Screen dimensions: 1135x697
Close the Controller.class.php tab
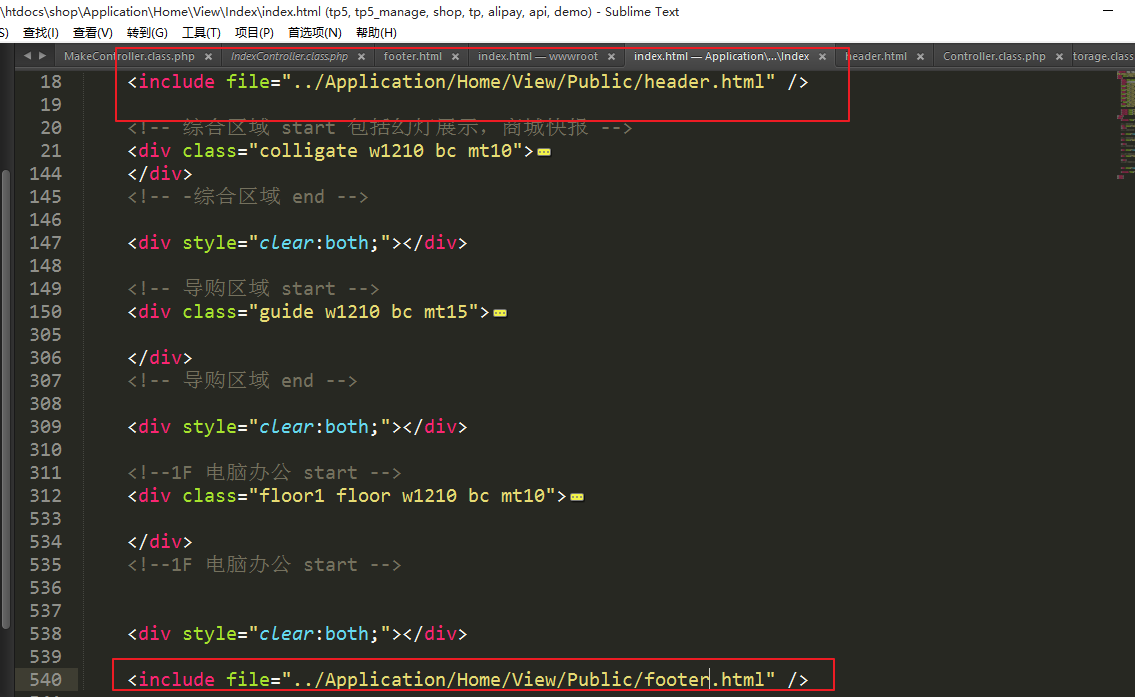point(1058,57)
